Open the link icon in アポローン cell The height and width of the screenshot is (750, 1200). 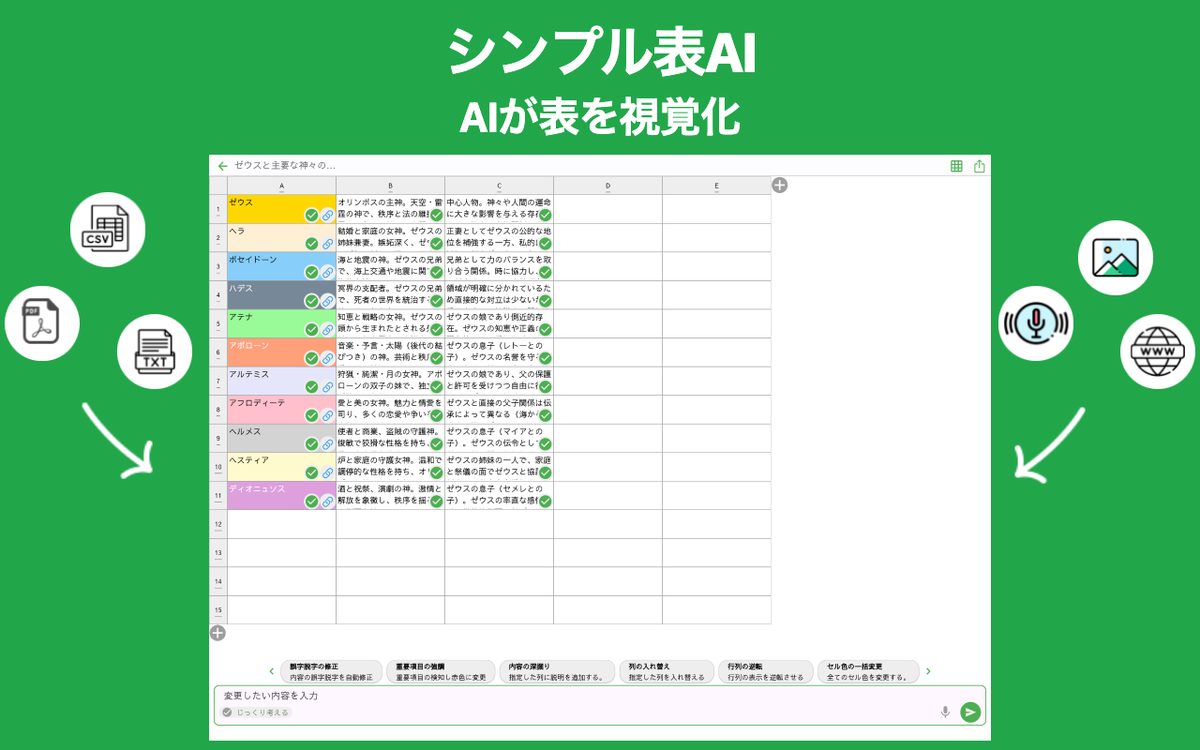coord(327,358)
